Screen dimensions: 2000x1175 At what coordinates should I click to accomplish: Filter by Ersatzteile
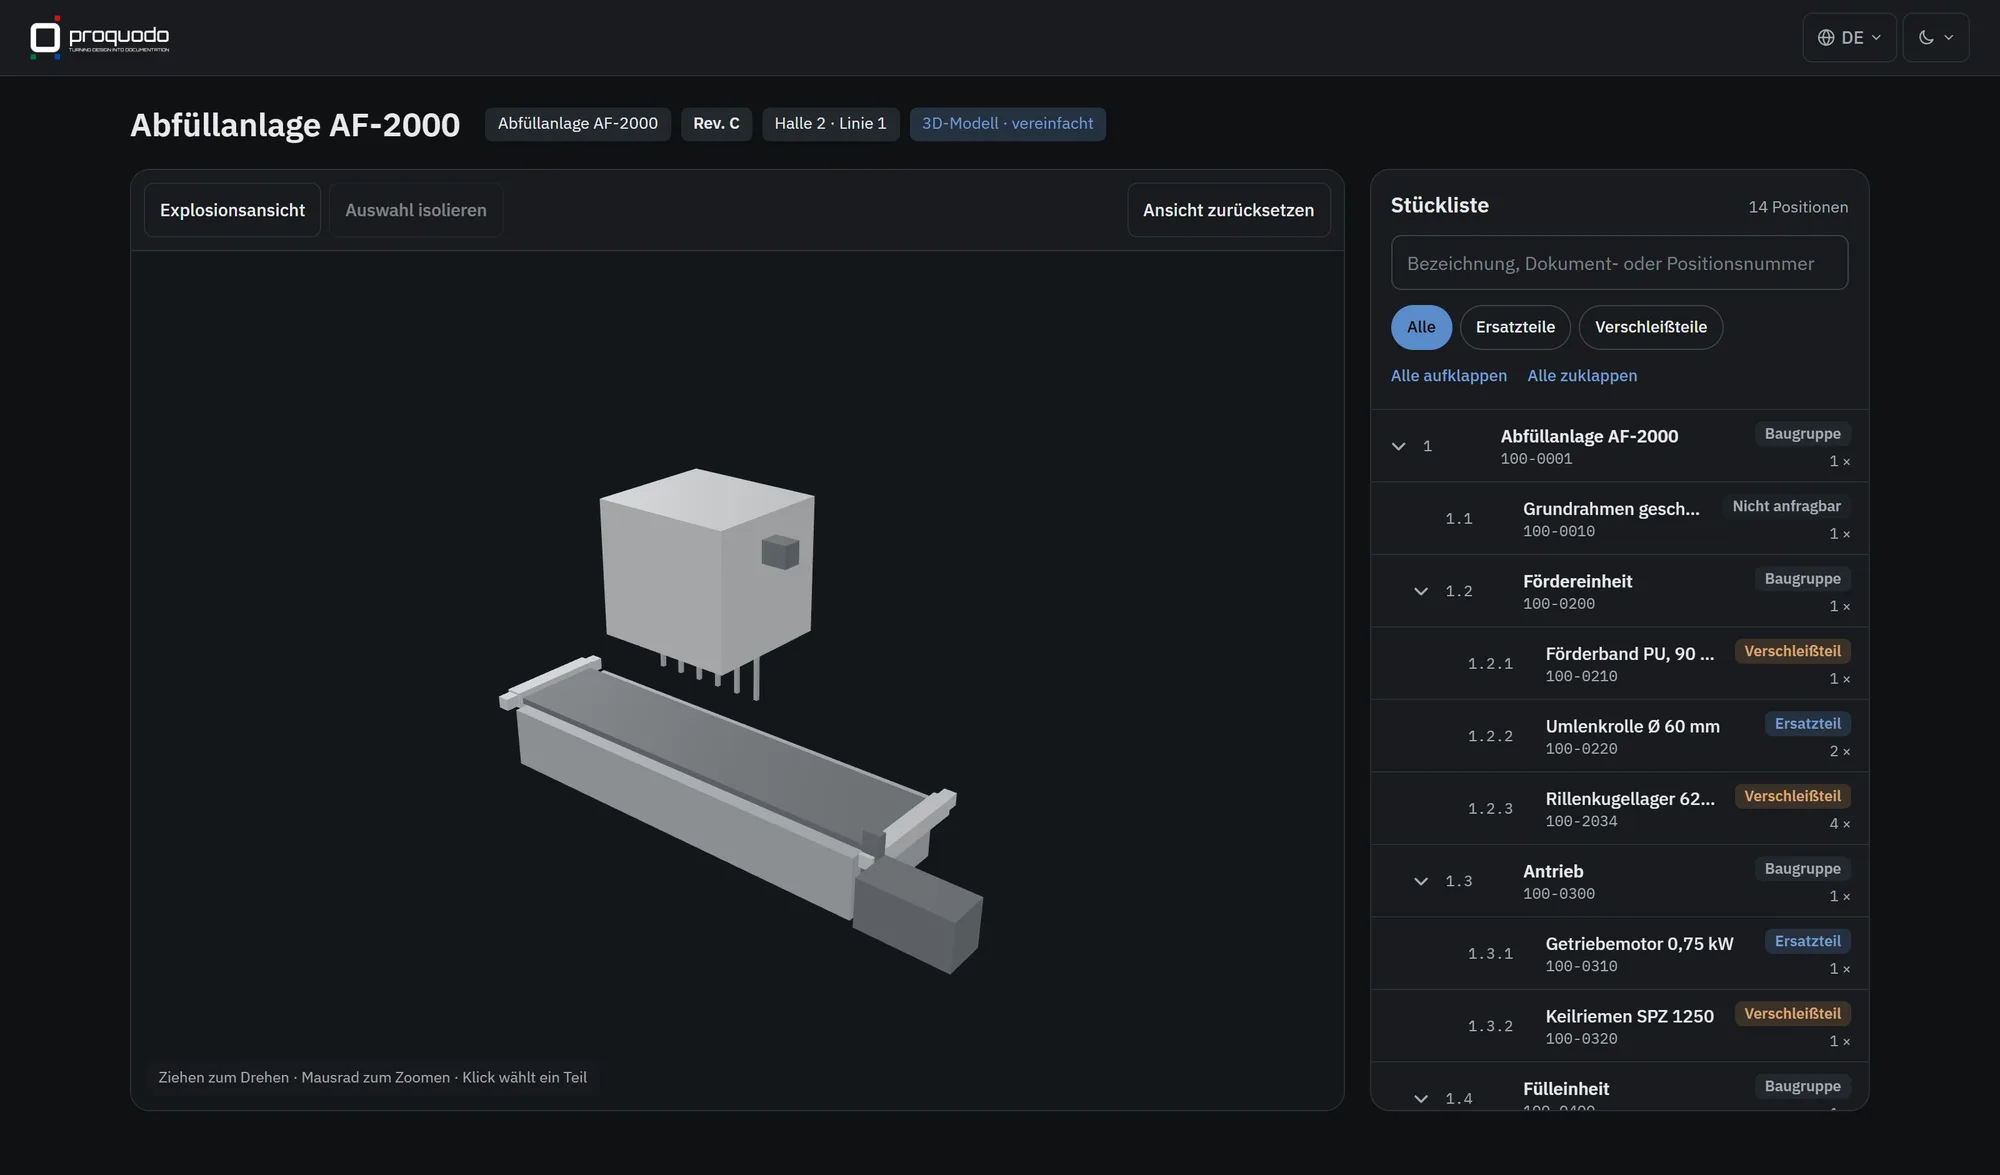pyautogui.click(x=1515, y=327)
